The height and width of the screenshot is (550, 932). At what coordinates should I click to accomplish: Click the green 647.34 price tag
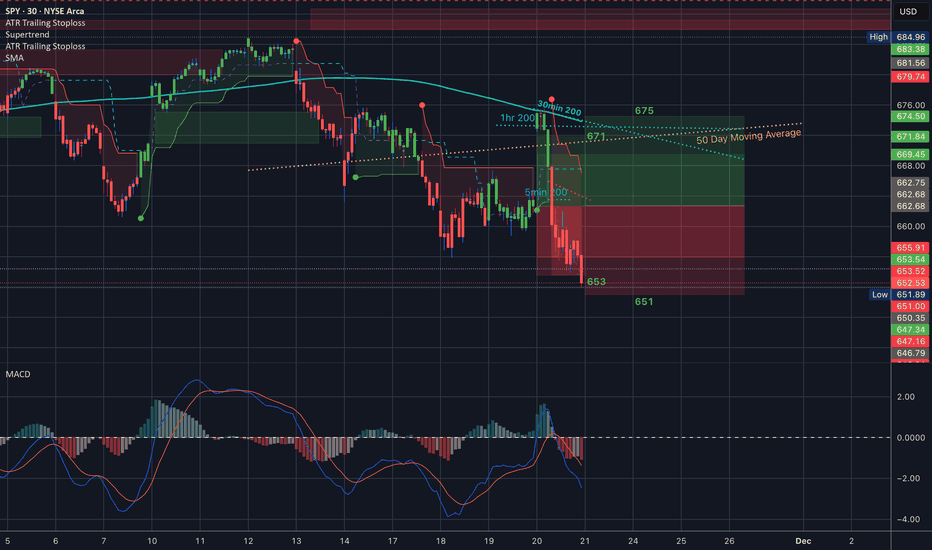click(909, 329)
